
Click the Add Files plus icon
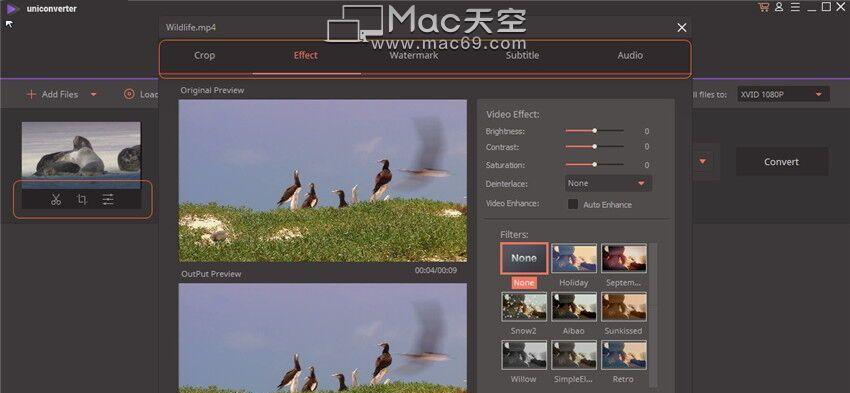click(x=31, y=94)
